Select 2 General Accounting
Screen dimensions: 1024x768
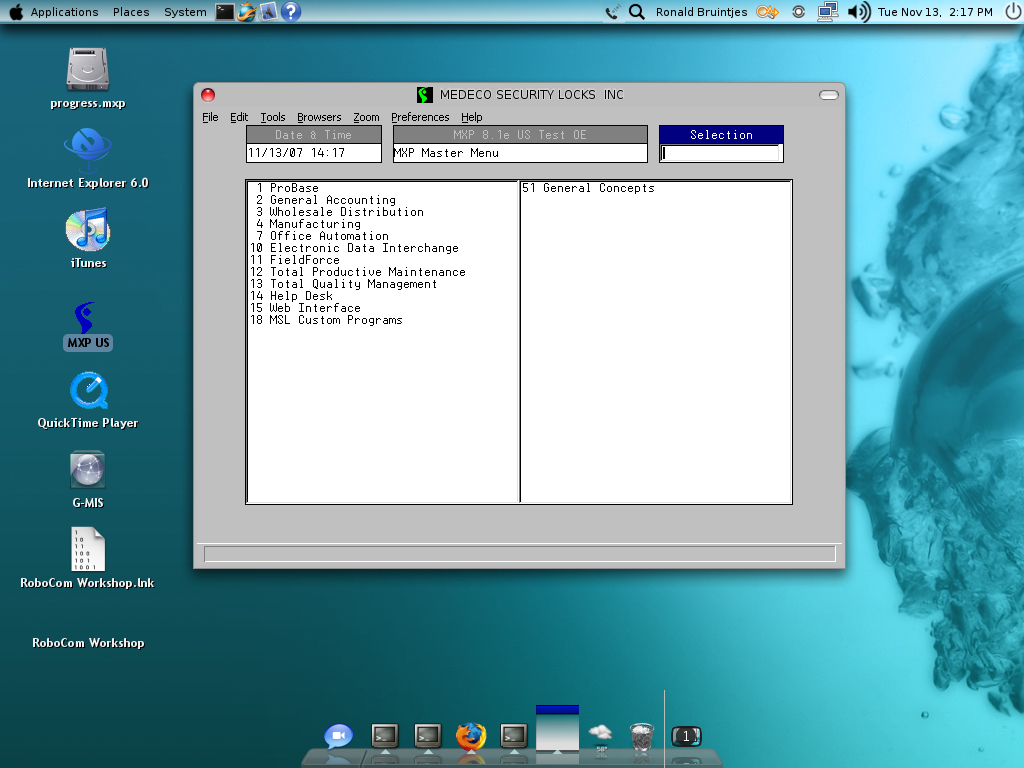tap(325, 200)
